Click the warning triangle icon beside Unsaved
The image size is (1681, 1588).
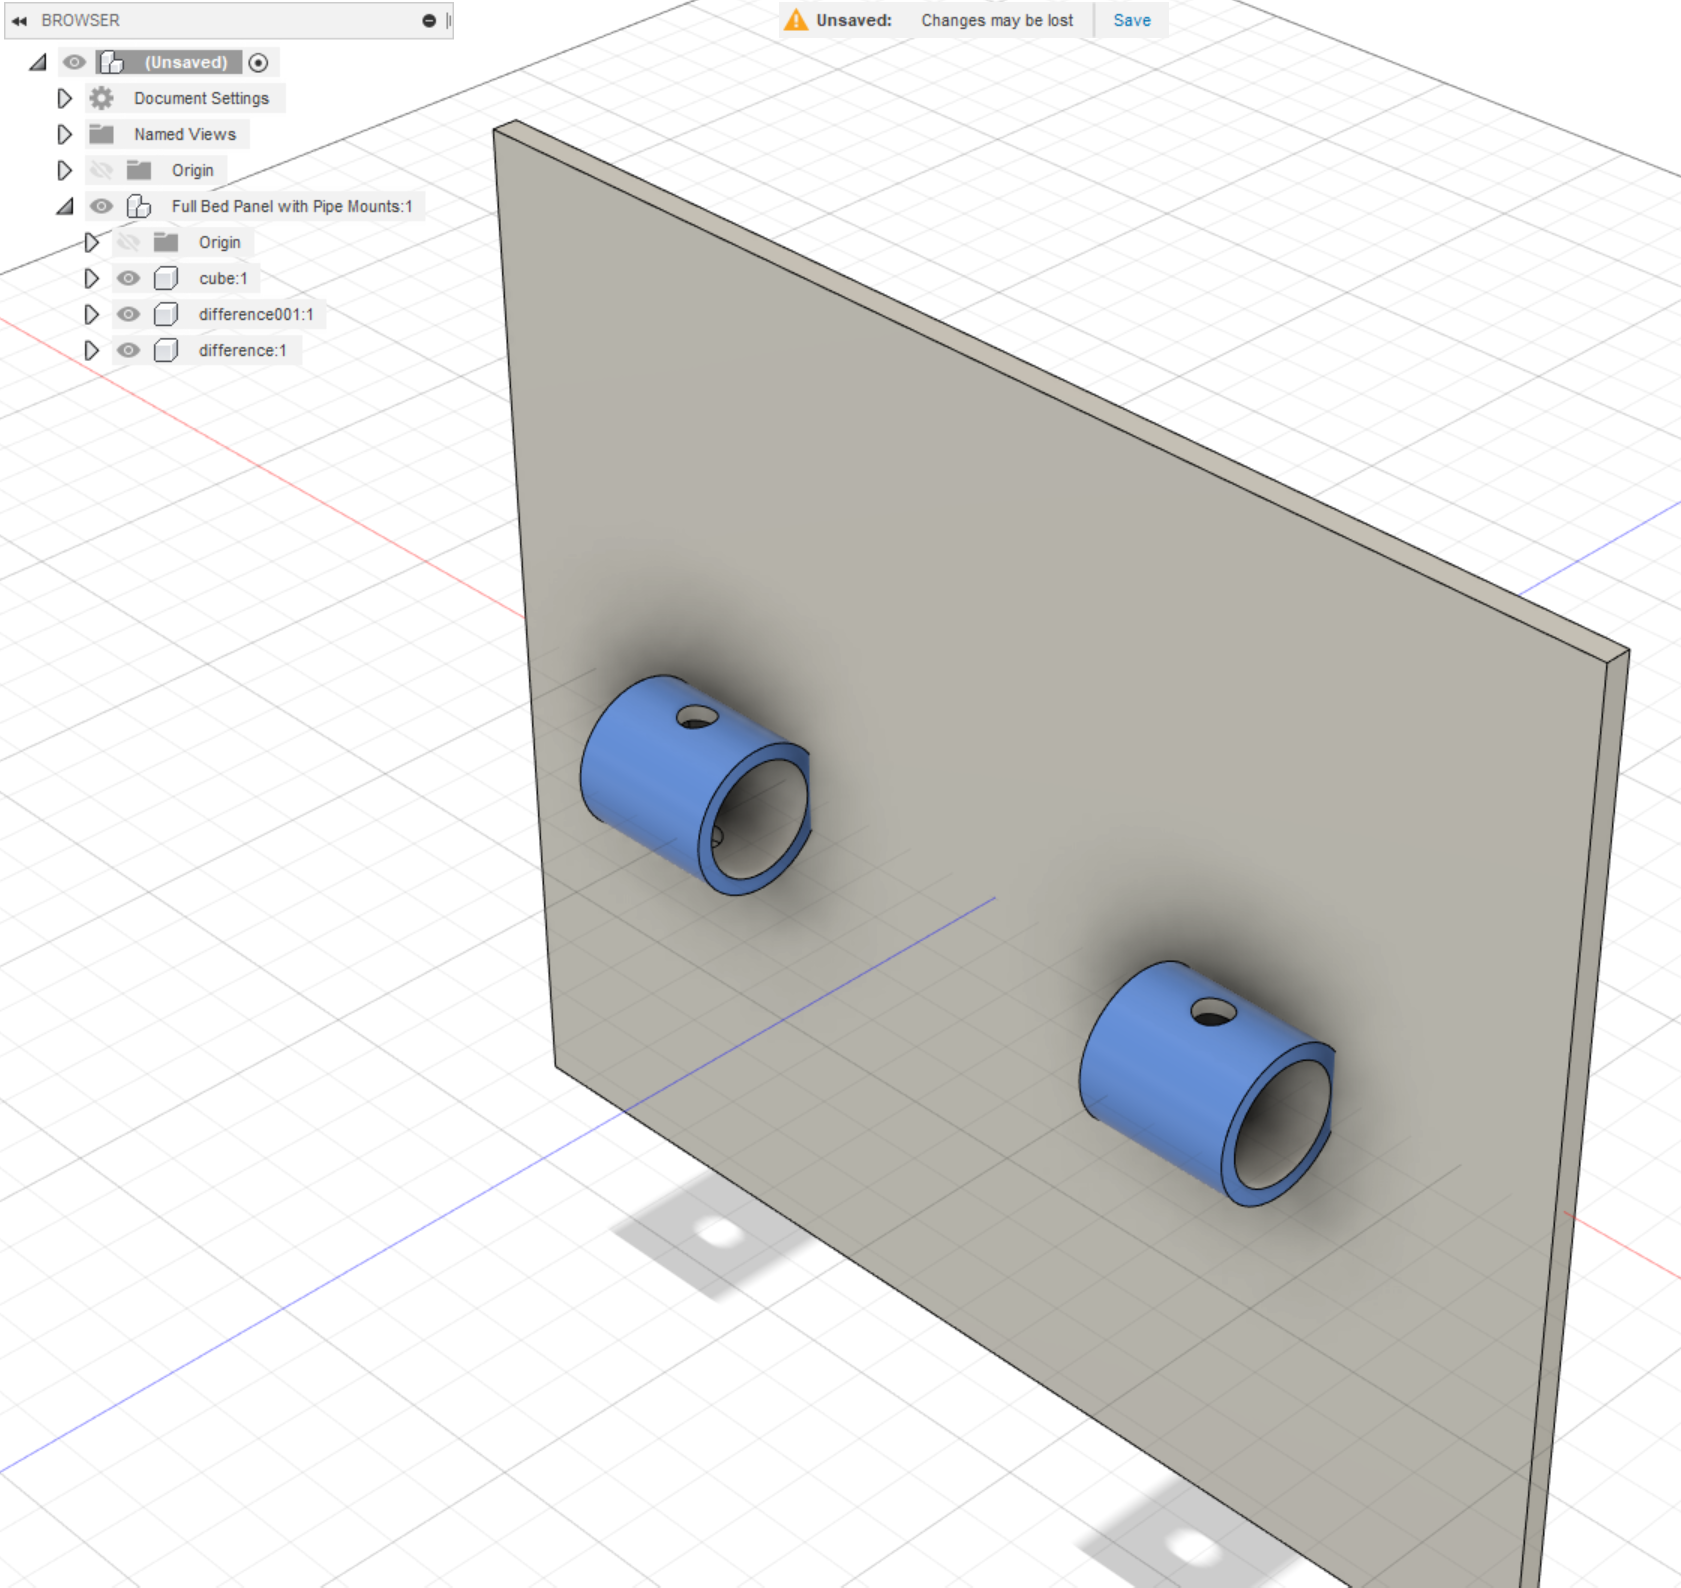(796, 20)
